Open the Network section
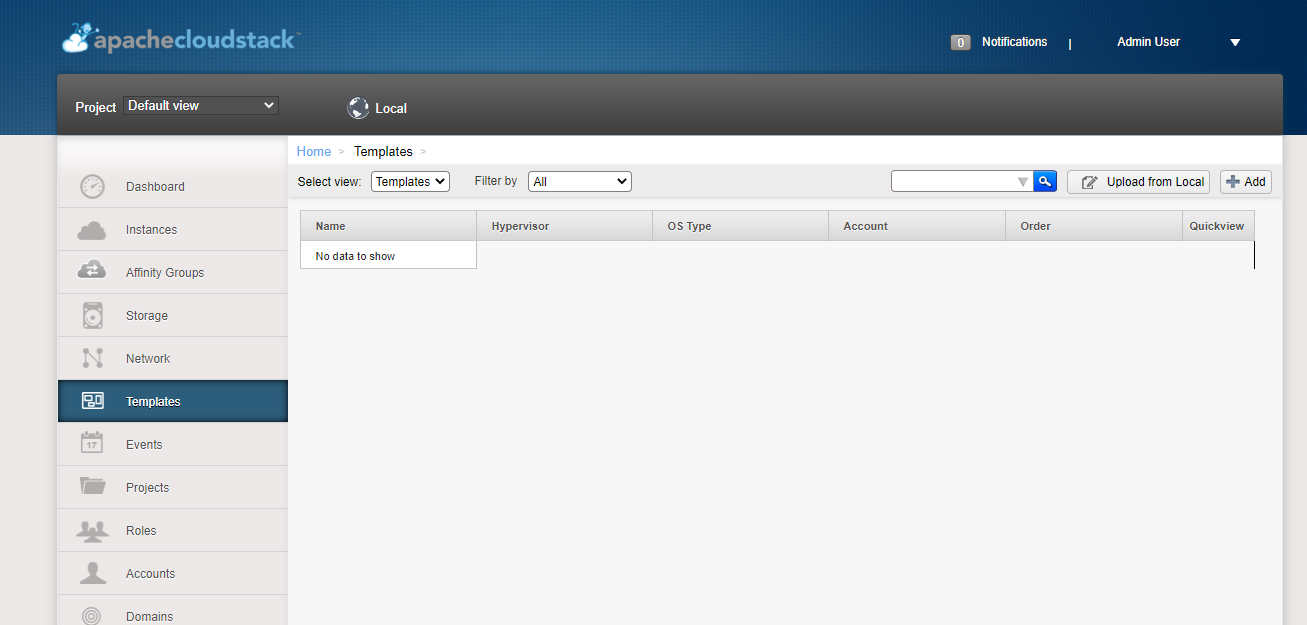Image resolution: width=1307 pixels, height=625 pixels. coord(173,358)
